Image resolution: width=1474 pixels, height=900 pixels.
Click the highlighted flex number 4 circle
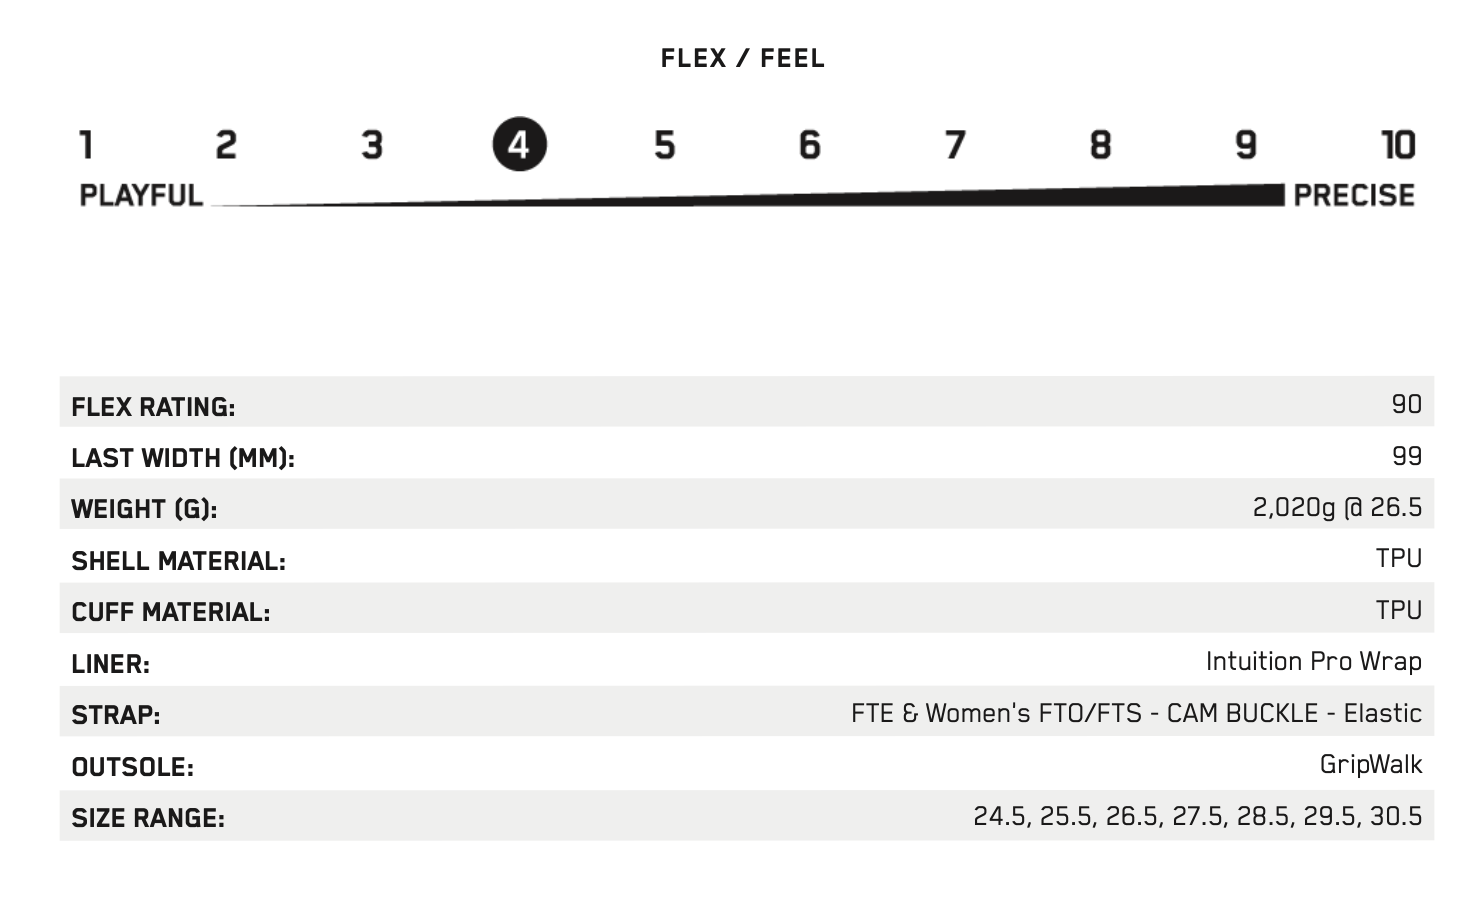(519, 145)
